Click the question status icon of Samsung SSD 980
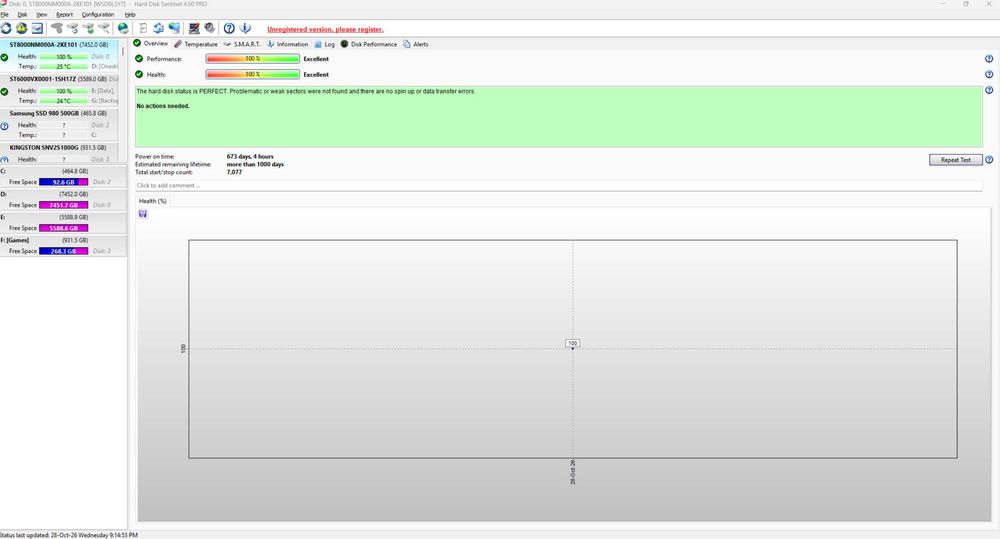Image resolution: width=1000 pixels, height=539 pixels. pos(4,126)
